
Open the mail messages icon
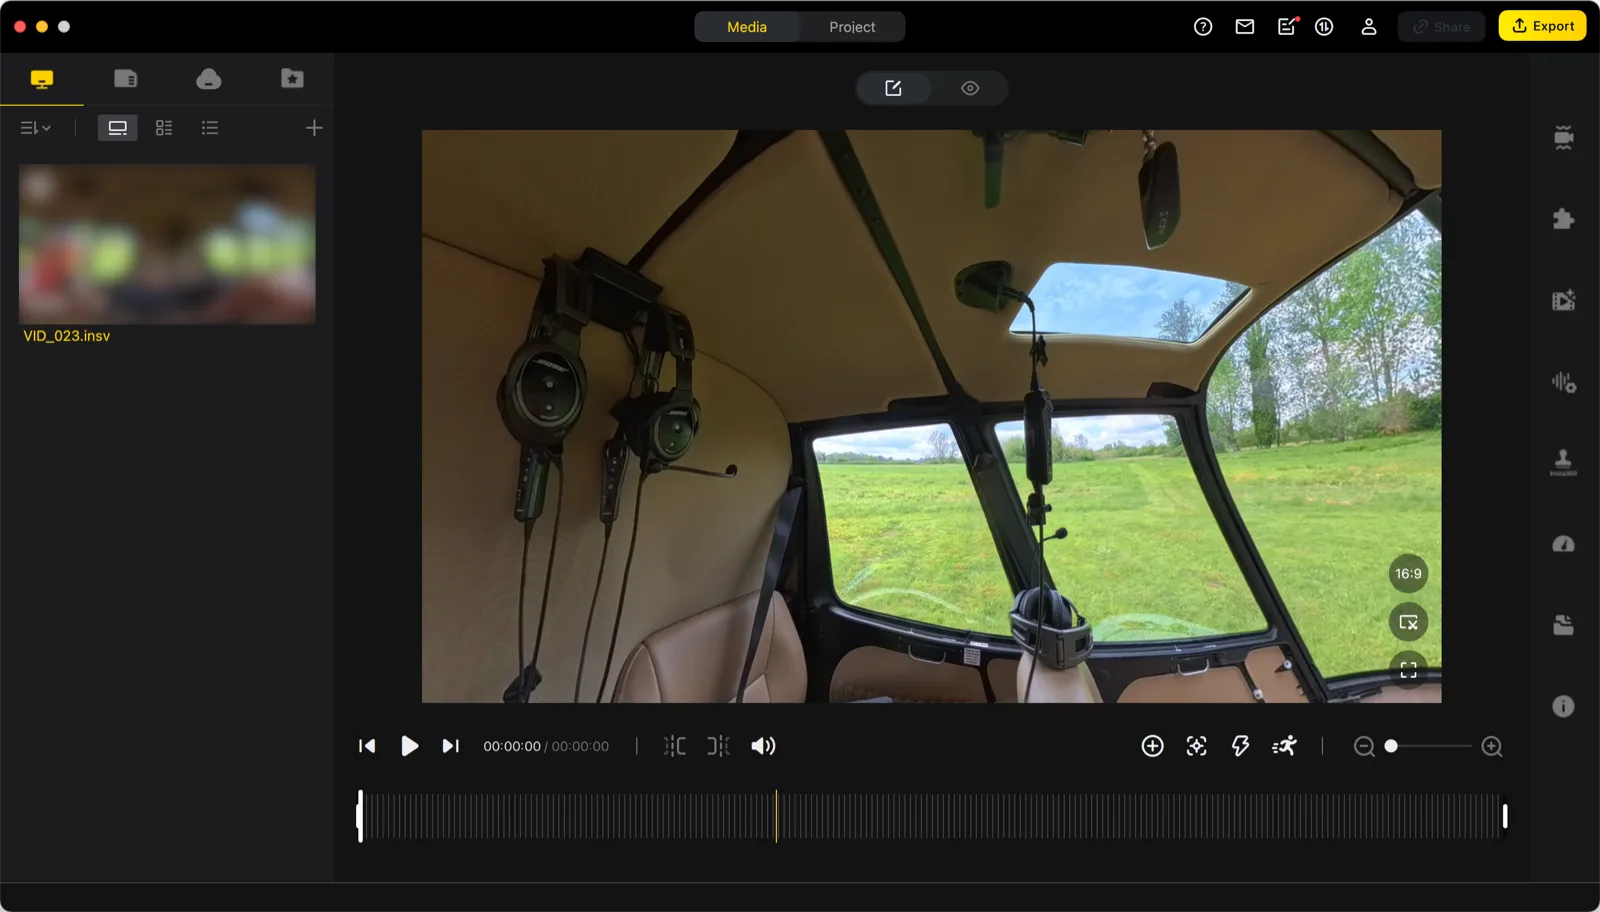tap(1245, 27)
